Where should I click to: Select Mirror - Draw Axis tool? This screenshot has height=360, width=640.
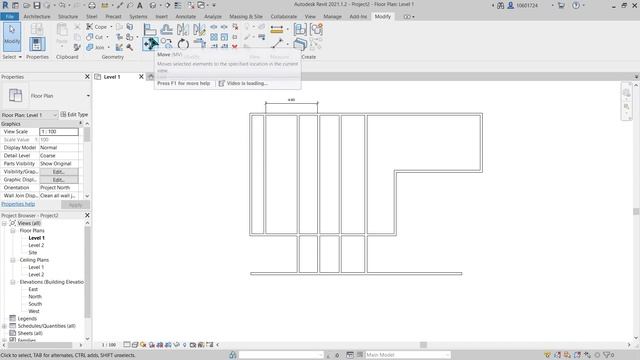199,29
